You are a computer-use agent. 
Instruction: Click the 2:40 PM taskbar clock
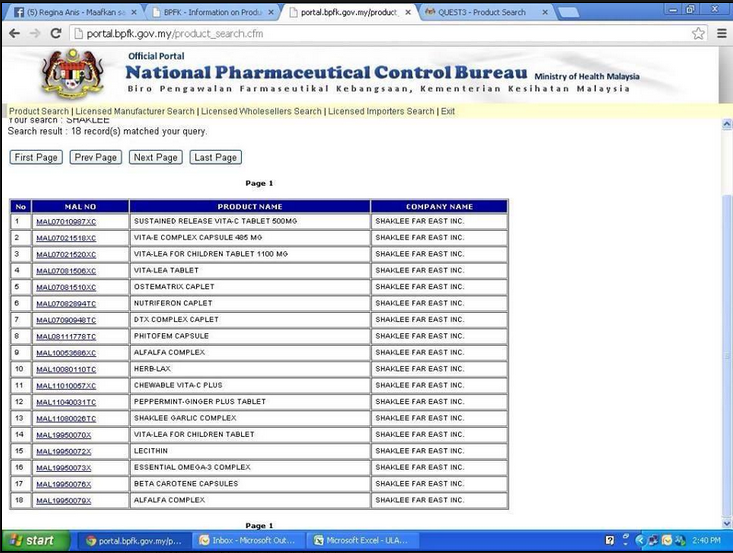(x=706, y=541)
